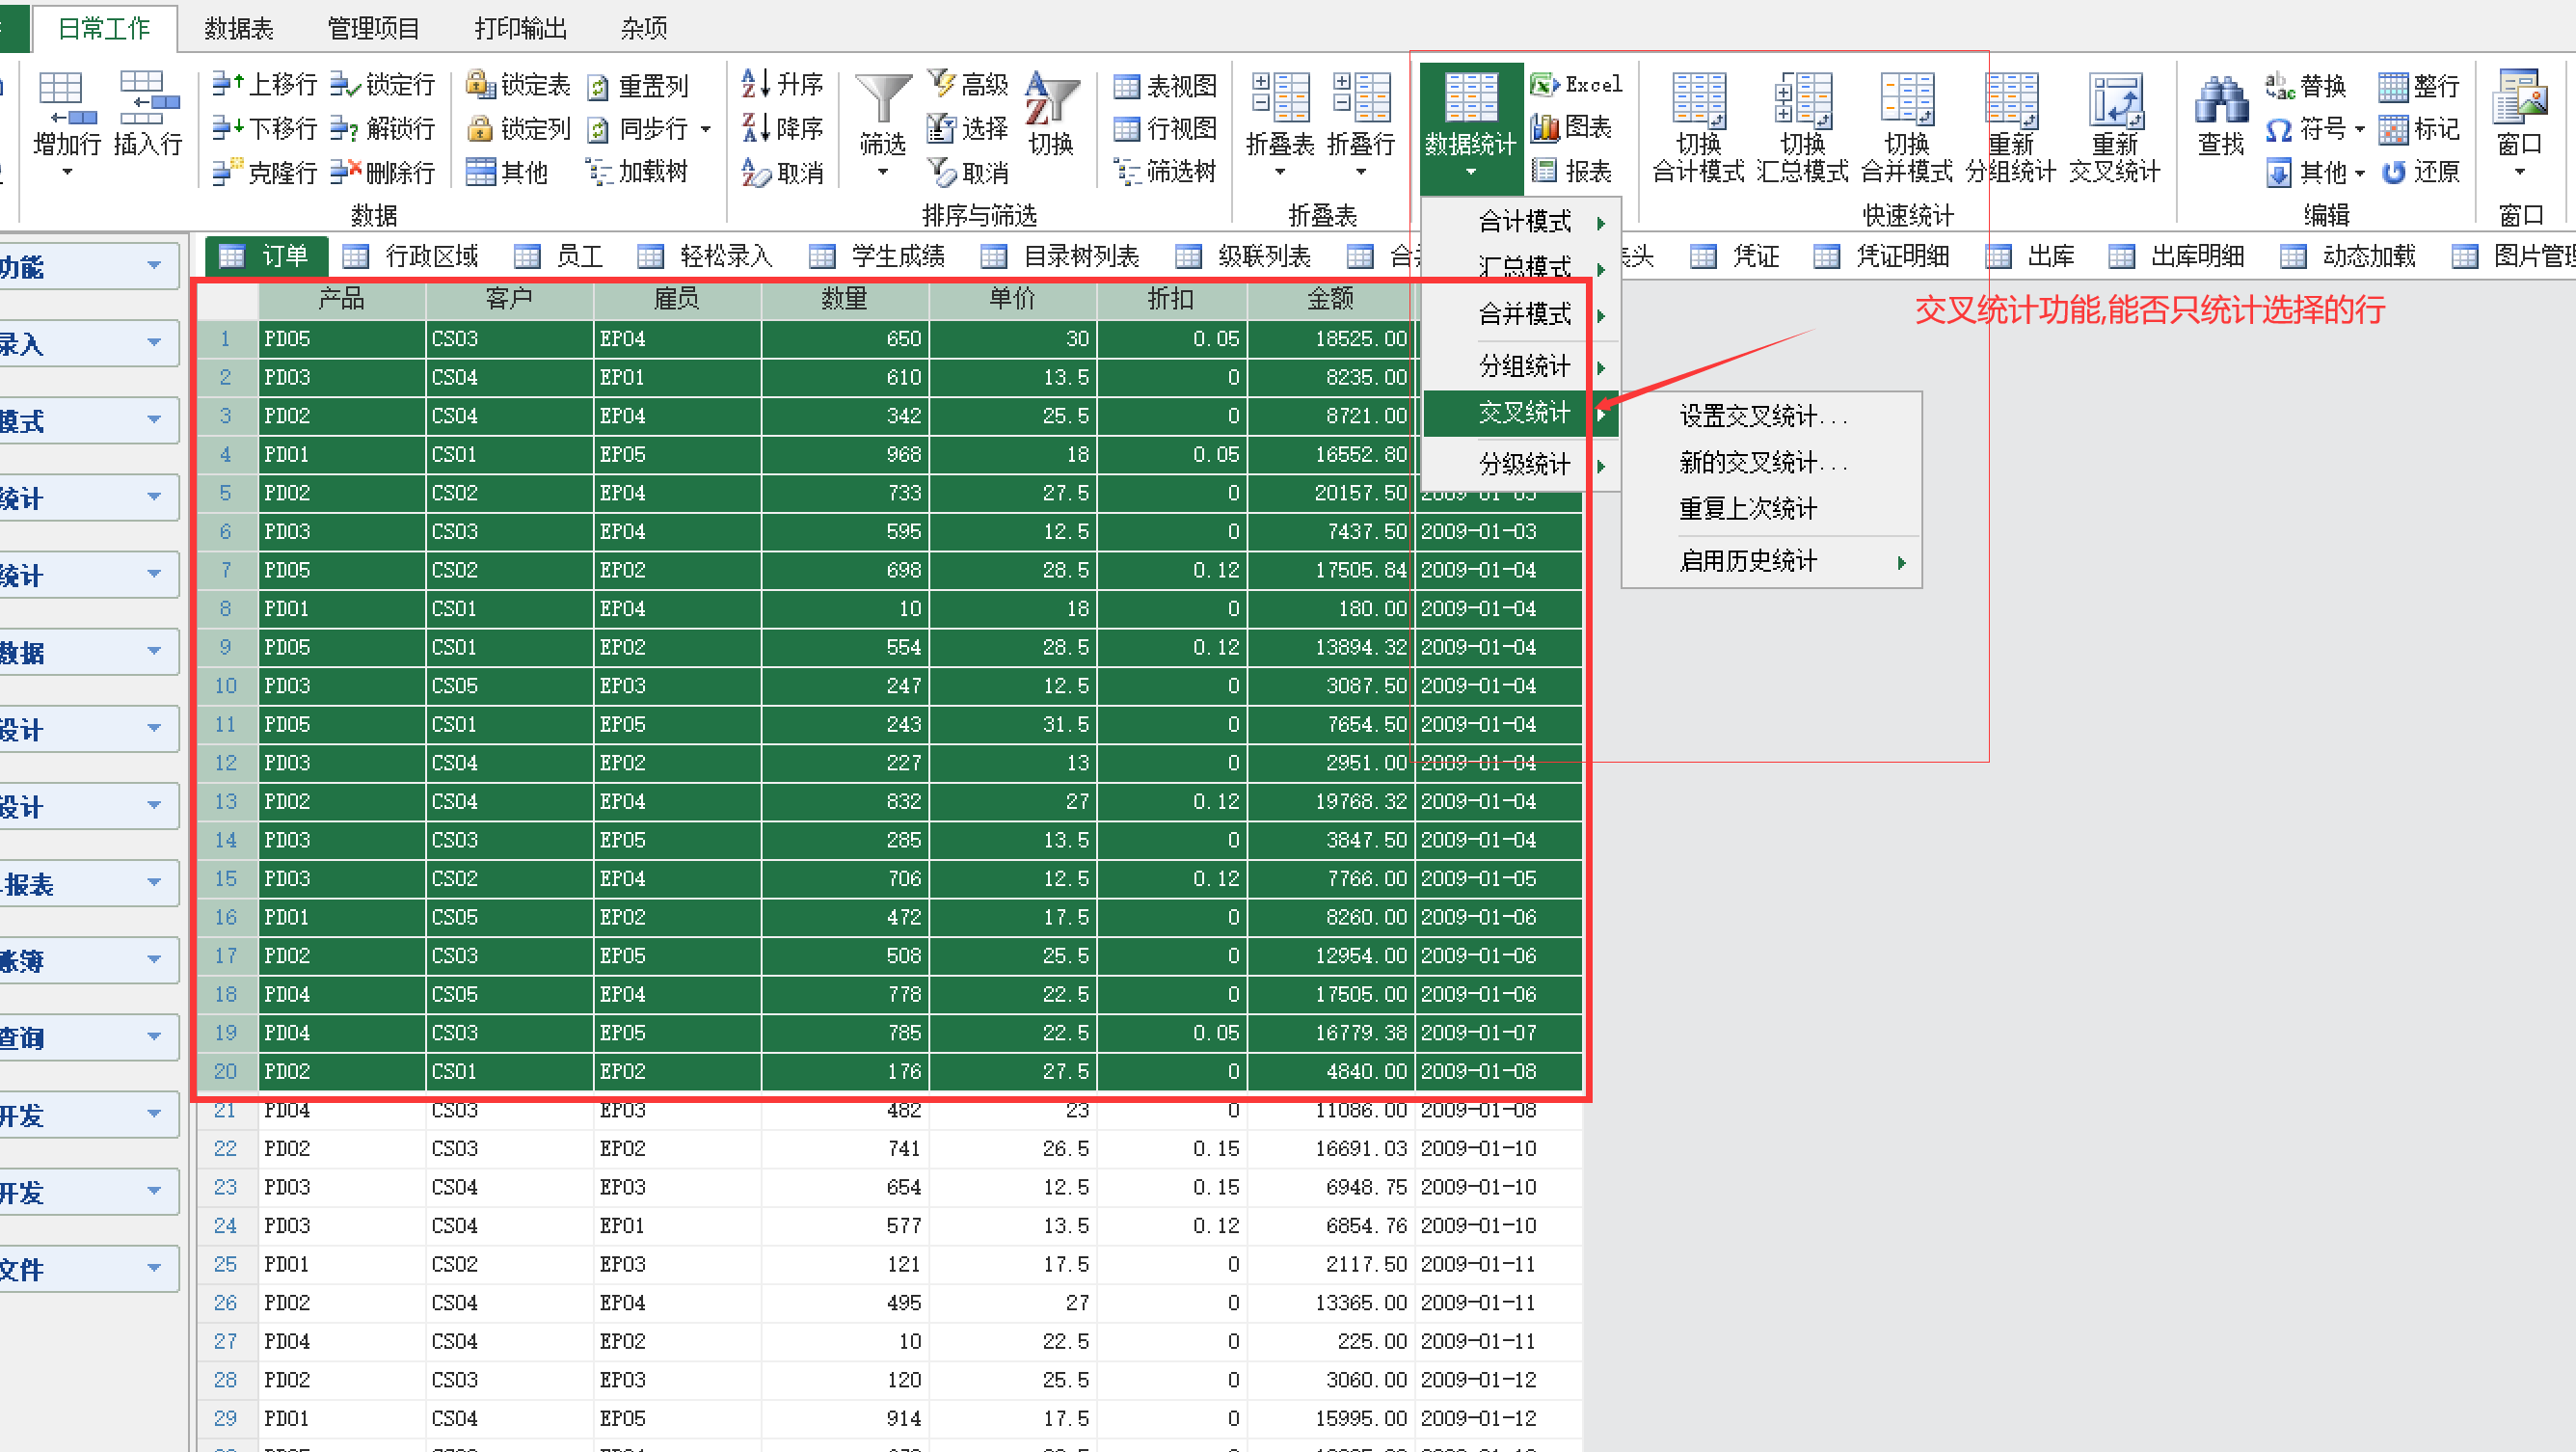Select row number 25 header
2576x1452 pixels.
[x=225, y=1264]
